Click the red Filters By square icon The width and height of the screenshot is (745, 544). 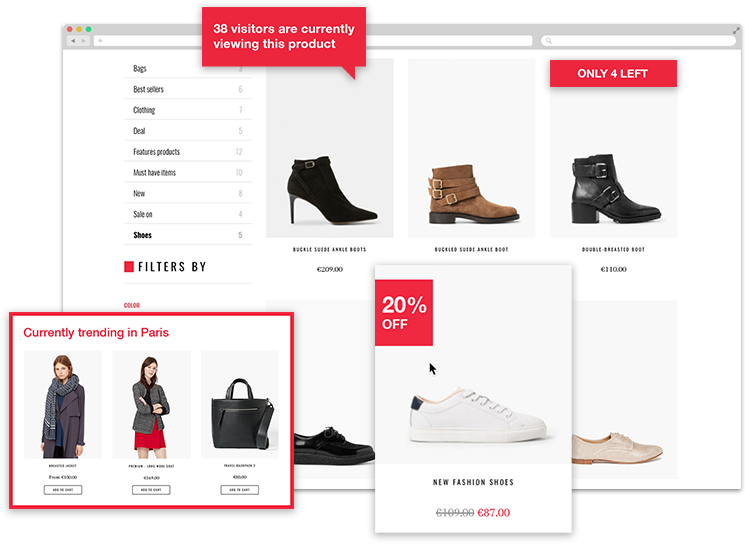pyautogui.click(x=129, y=267)
